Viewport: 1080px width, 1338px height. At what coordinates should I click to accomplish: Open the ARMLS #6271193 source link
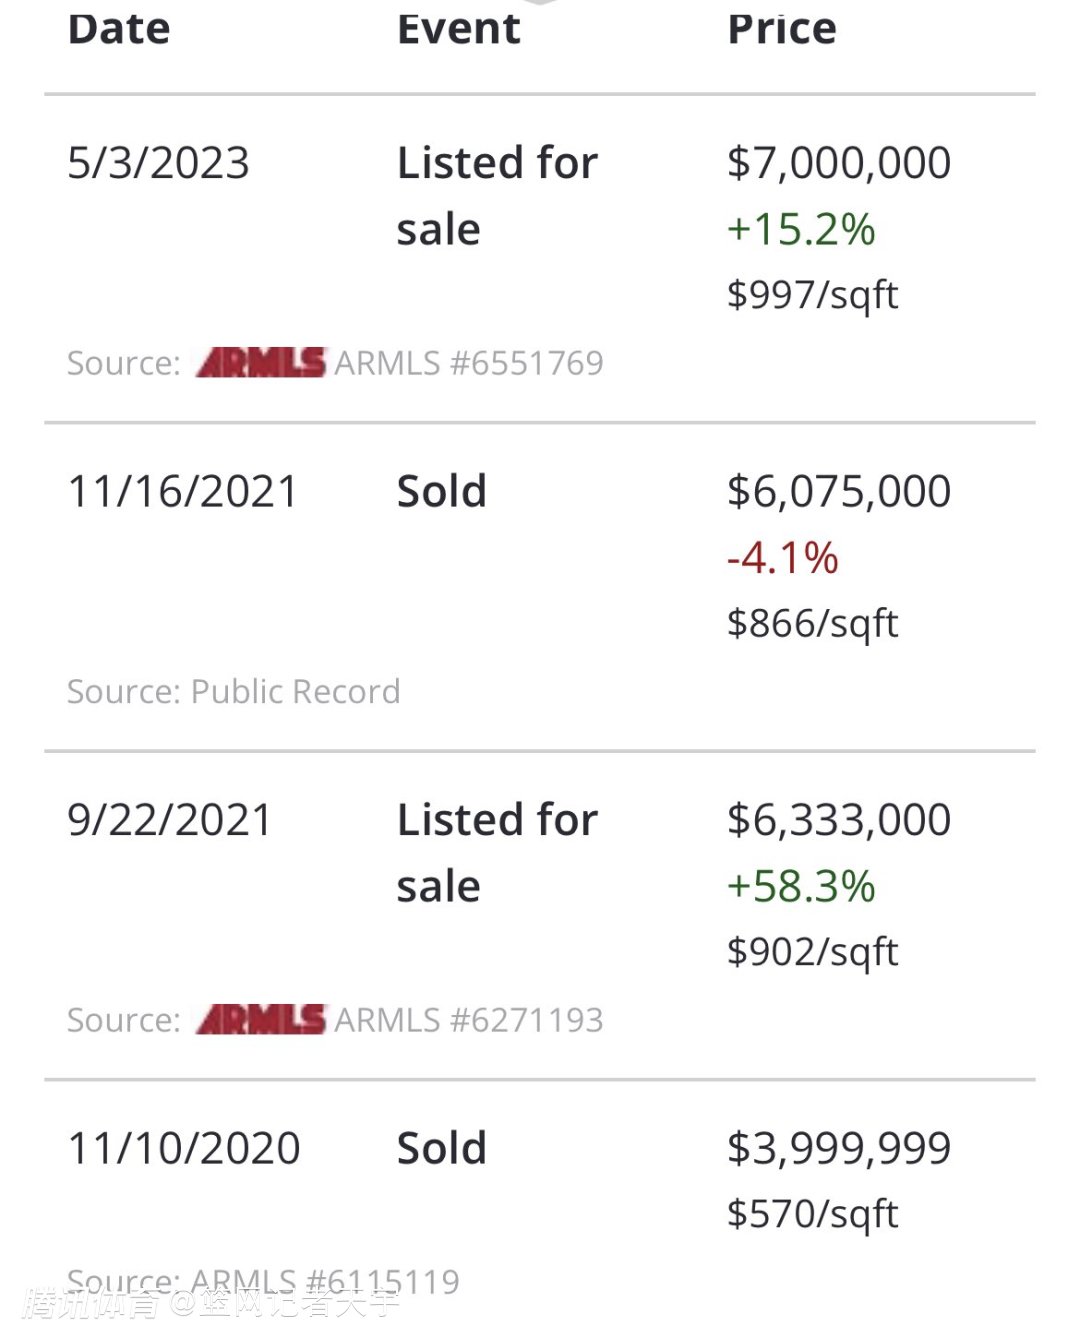[x=469, y=1020]
